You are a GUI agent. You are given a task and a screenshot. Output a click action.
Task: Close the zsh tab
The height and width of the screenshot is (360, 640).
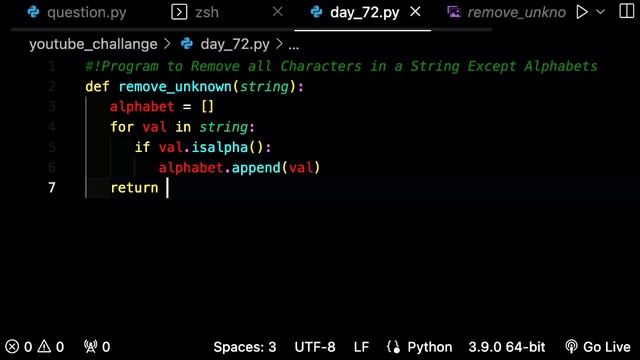coord(278,12)
